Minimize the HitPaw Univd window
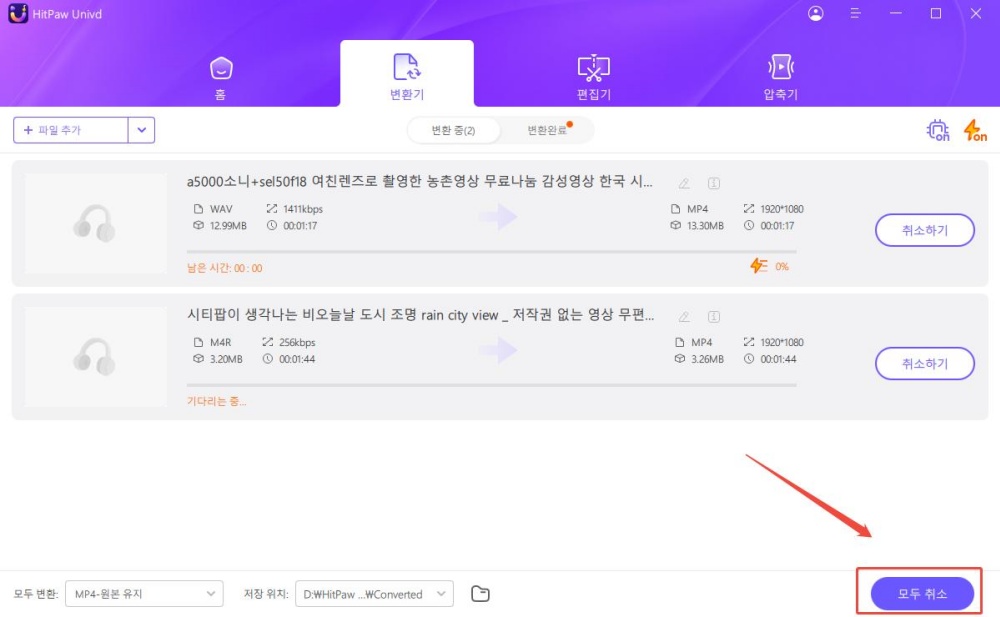Screen dimensions: 1000x617 click(x=895, y=13)
